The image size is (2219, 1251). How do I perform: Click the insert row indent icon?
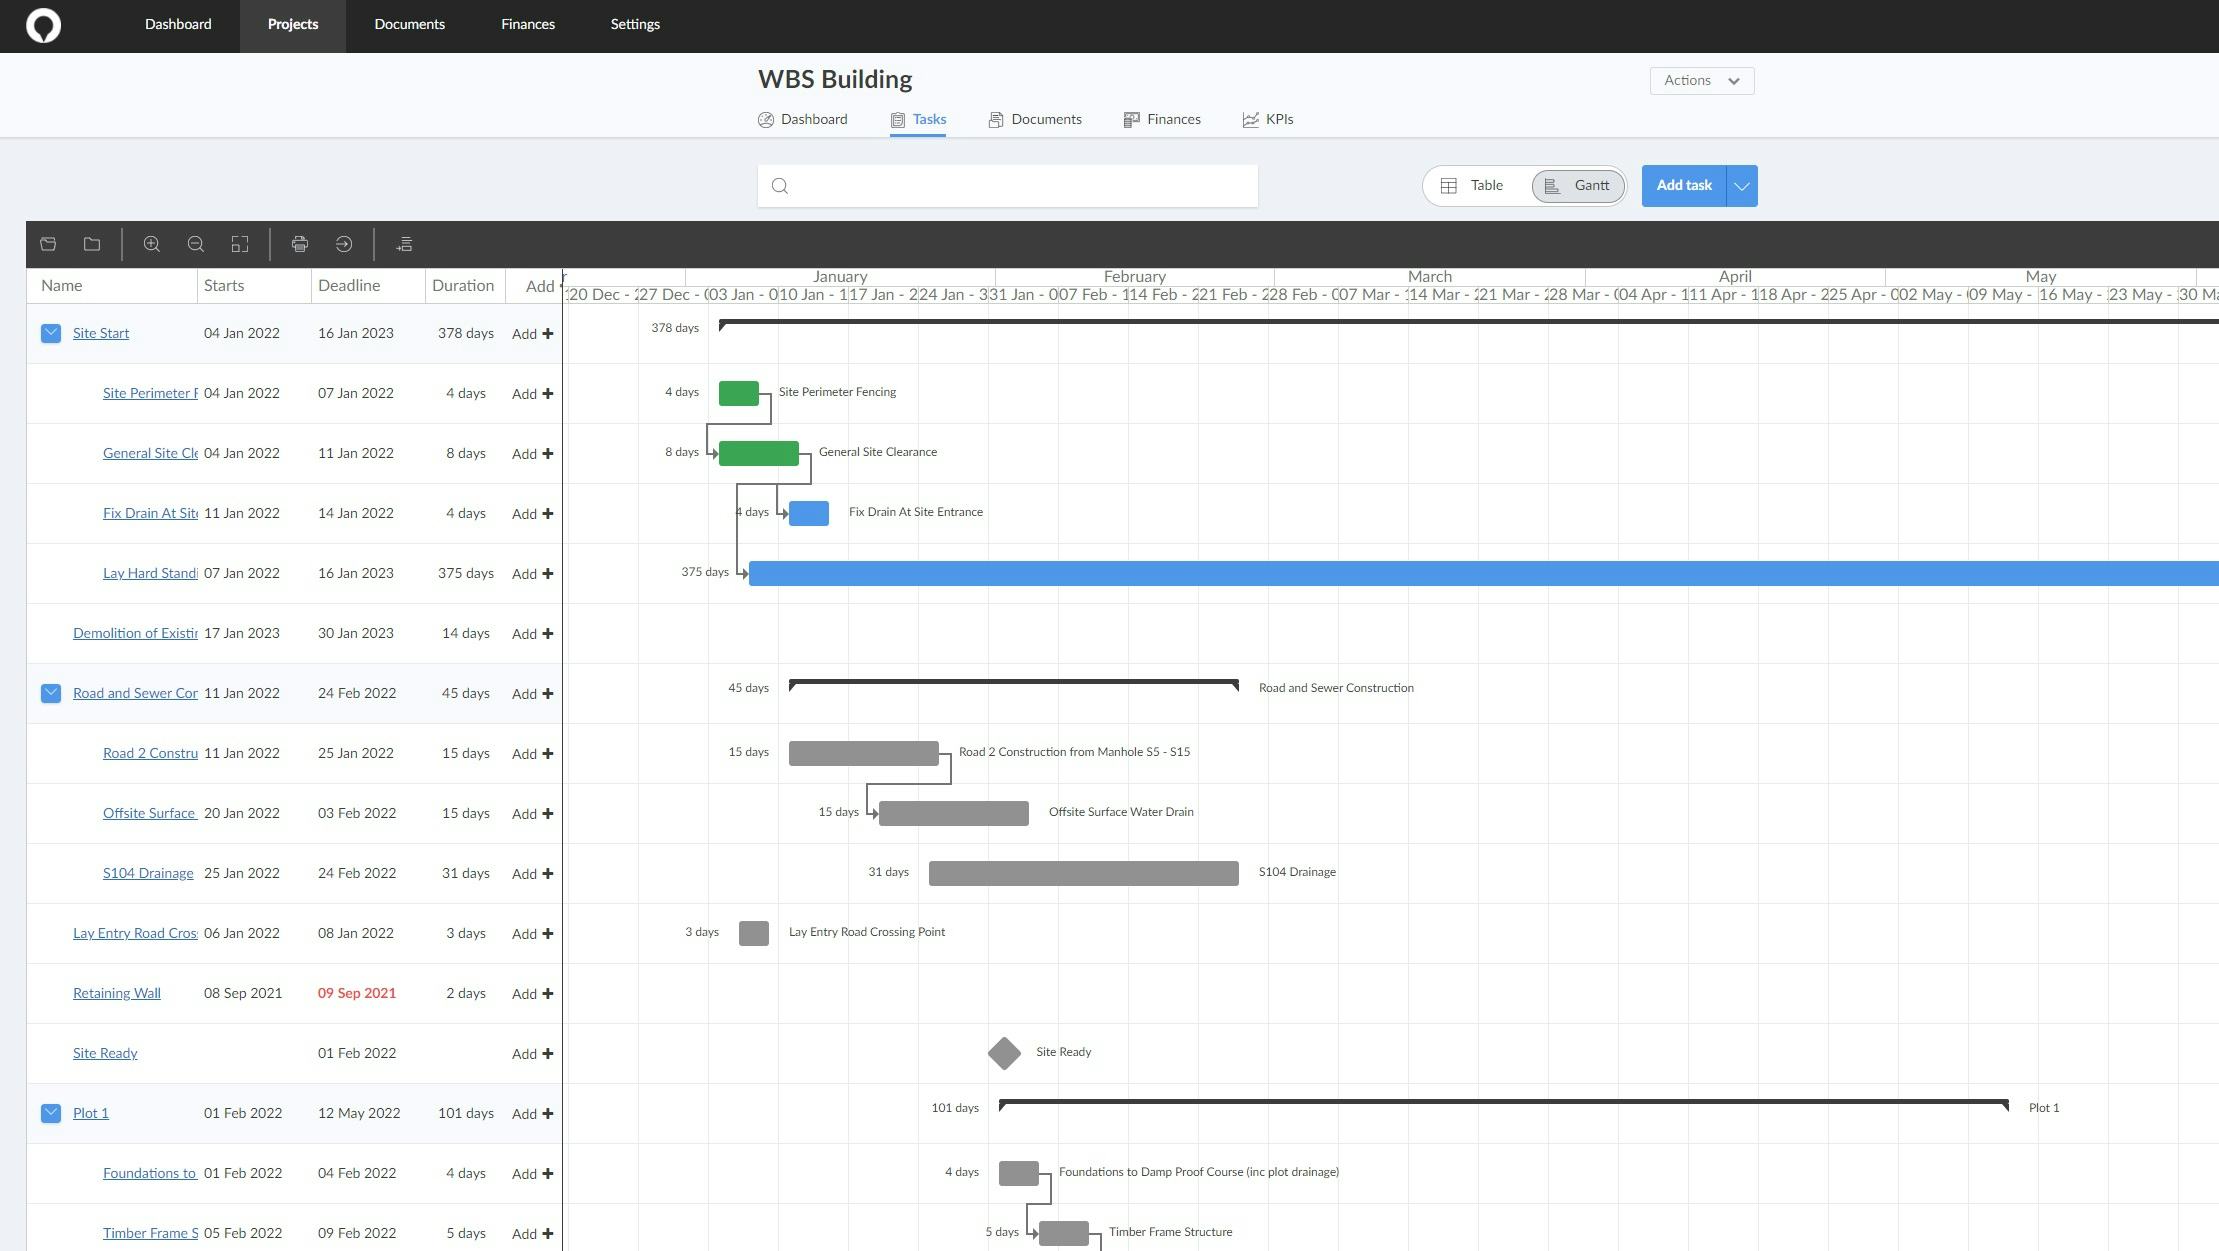coord(404,244)
